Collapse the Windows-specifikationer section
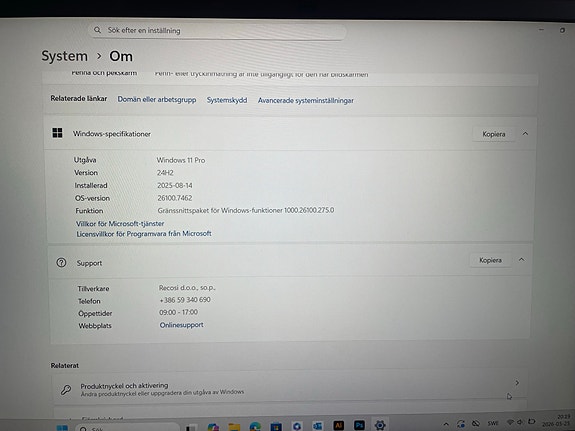The image size is (575, 431). (x=525, y=134)
